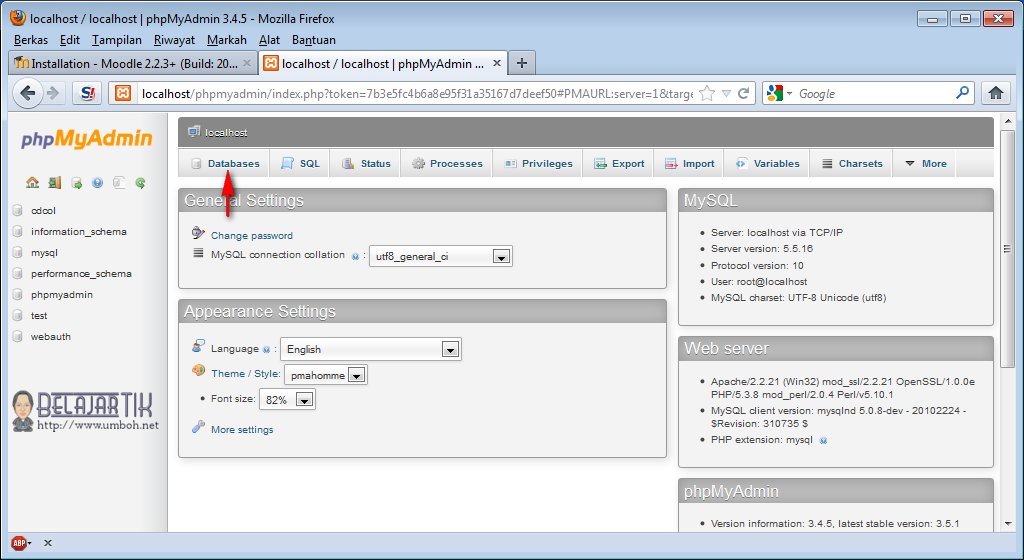Select information_schema database
1024x560 pixels.
click(x=78, y=232)
